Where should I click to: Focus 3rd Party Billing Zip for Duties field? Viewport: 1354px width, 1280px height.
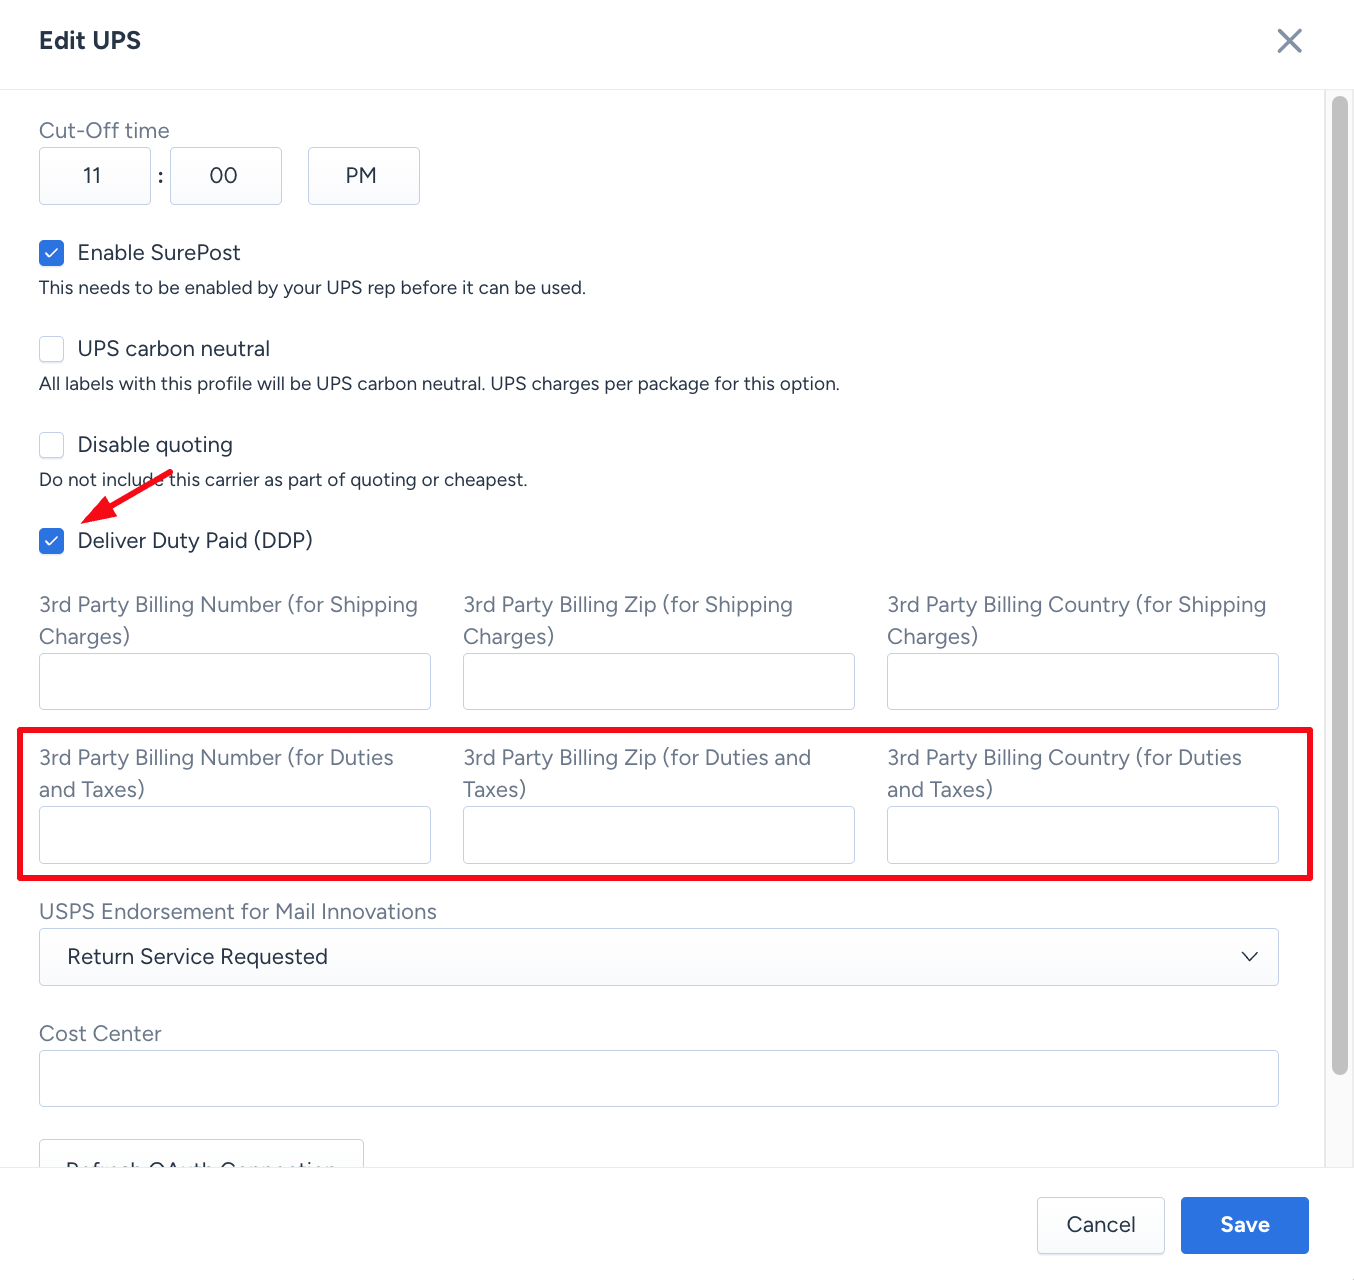(658, 835)
